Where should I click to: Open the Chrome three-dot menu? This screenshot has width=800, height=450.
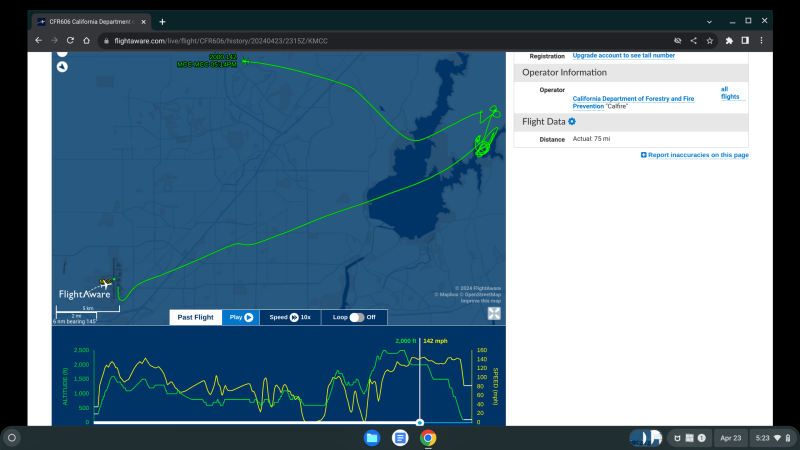762,41
